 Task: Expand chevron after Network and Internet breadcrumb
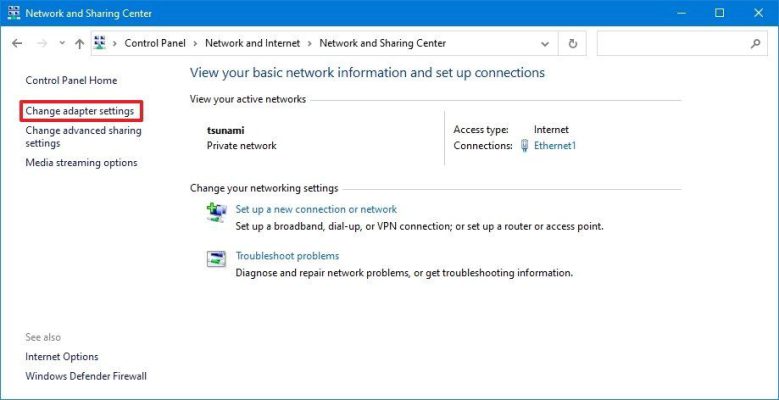click(x=310, y=44)
